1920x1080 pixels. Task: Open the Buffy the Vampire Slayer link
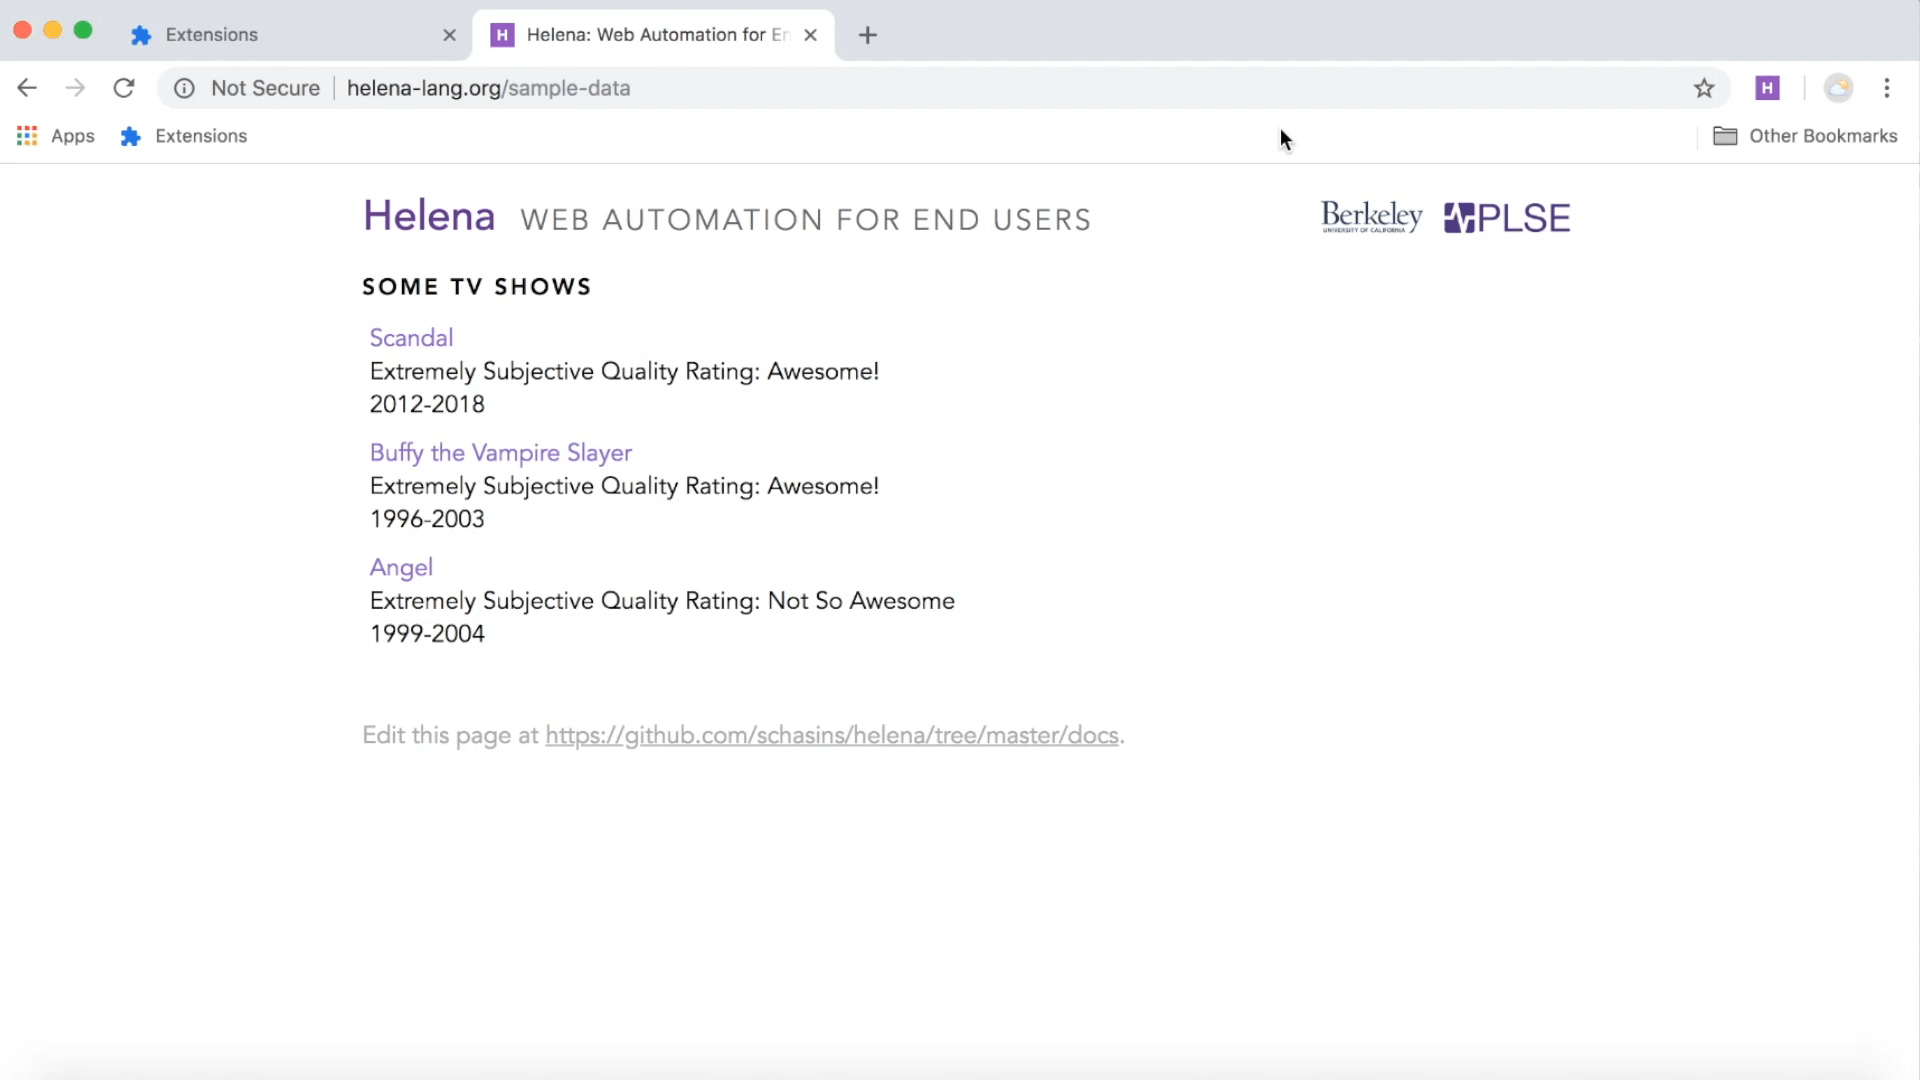pyautogui.click(x=500, y=453)
